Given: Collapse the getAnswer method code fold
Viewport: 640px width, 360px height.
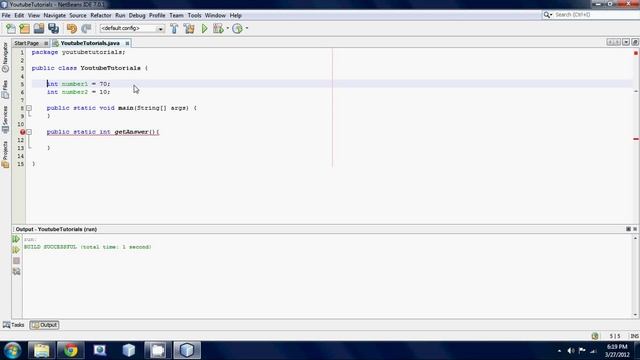Looking at the screenshot, I should pos(29,132).
